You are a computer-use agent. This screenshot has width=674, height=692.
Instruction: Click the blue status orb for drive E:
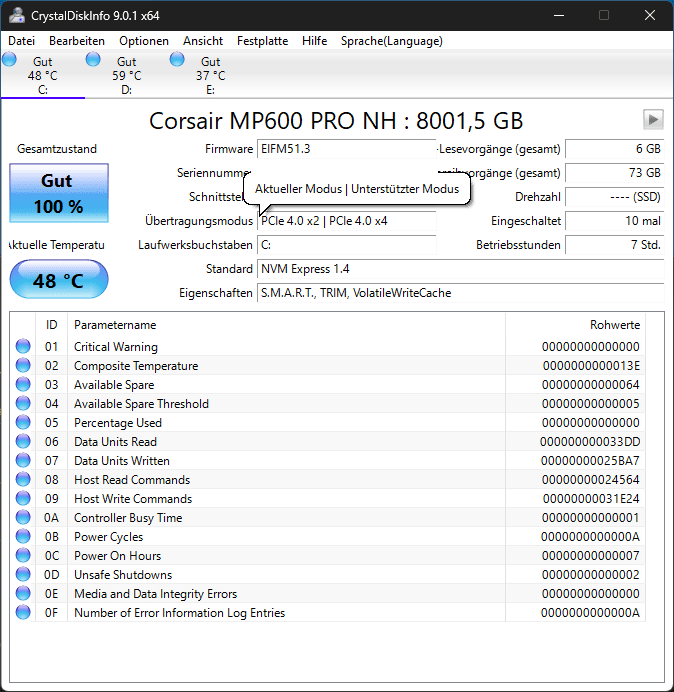coord(177,59)
